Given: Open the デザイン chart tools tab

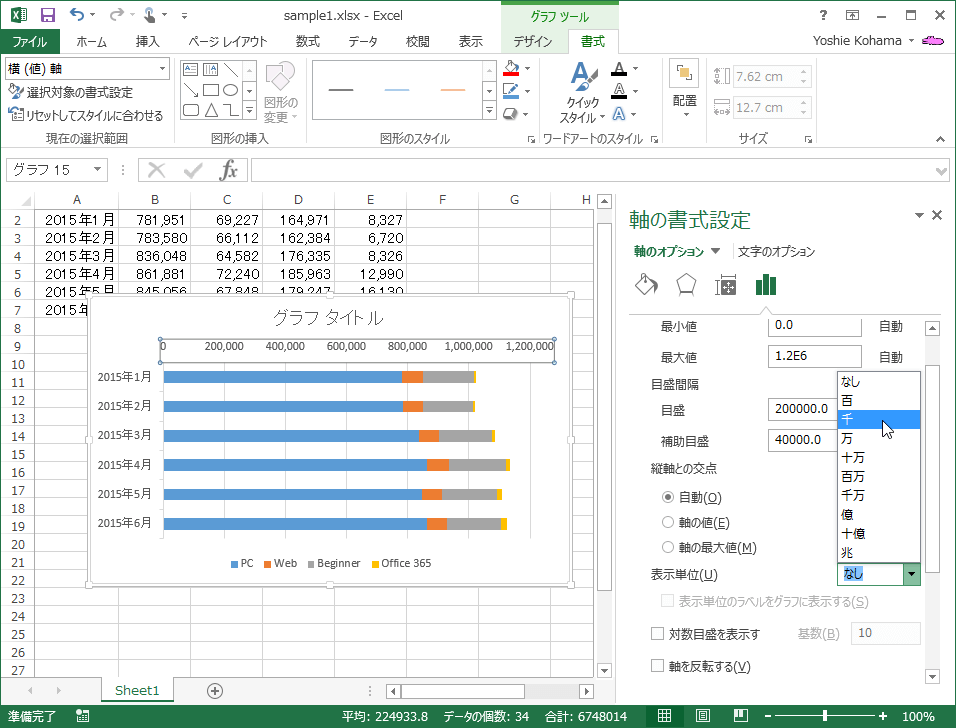Looking at the screenshot, I should (x=533, y=41).
